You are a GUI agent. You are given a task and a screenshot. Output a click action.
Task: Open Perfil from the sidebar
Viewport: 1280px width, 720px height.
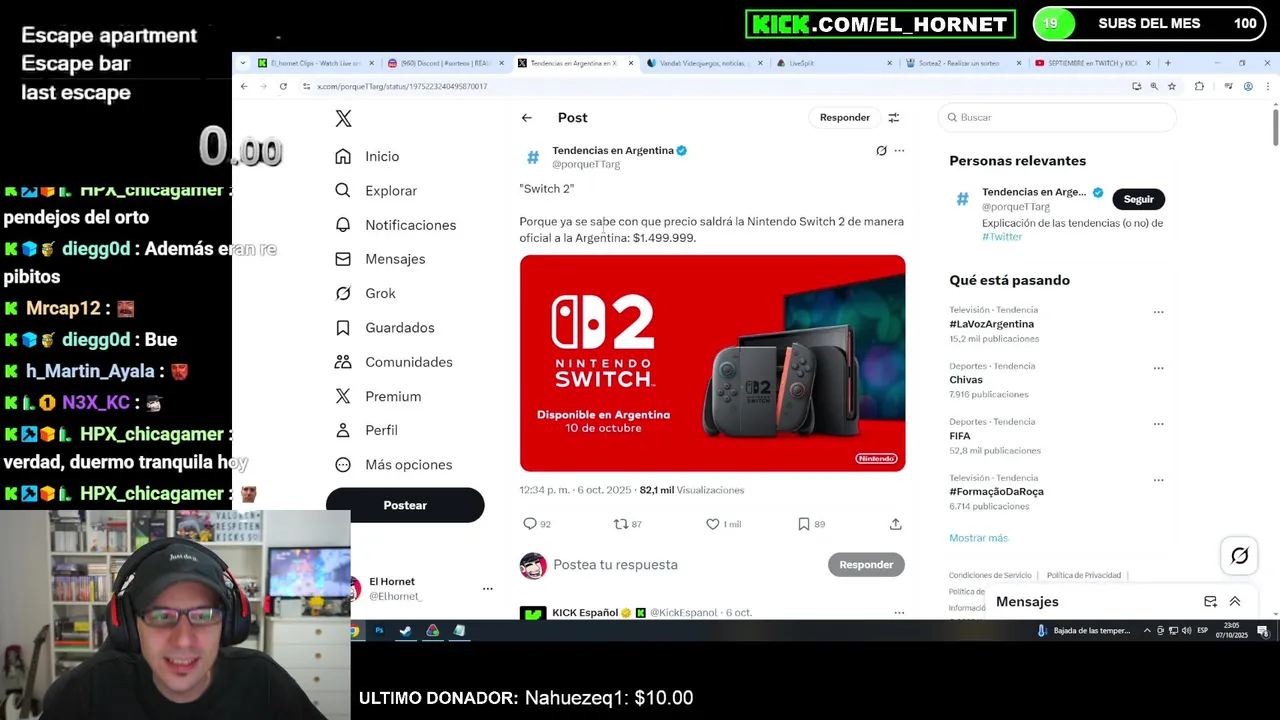[367, 430]
